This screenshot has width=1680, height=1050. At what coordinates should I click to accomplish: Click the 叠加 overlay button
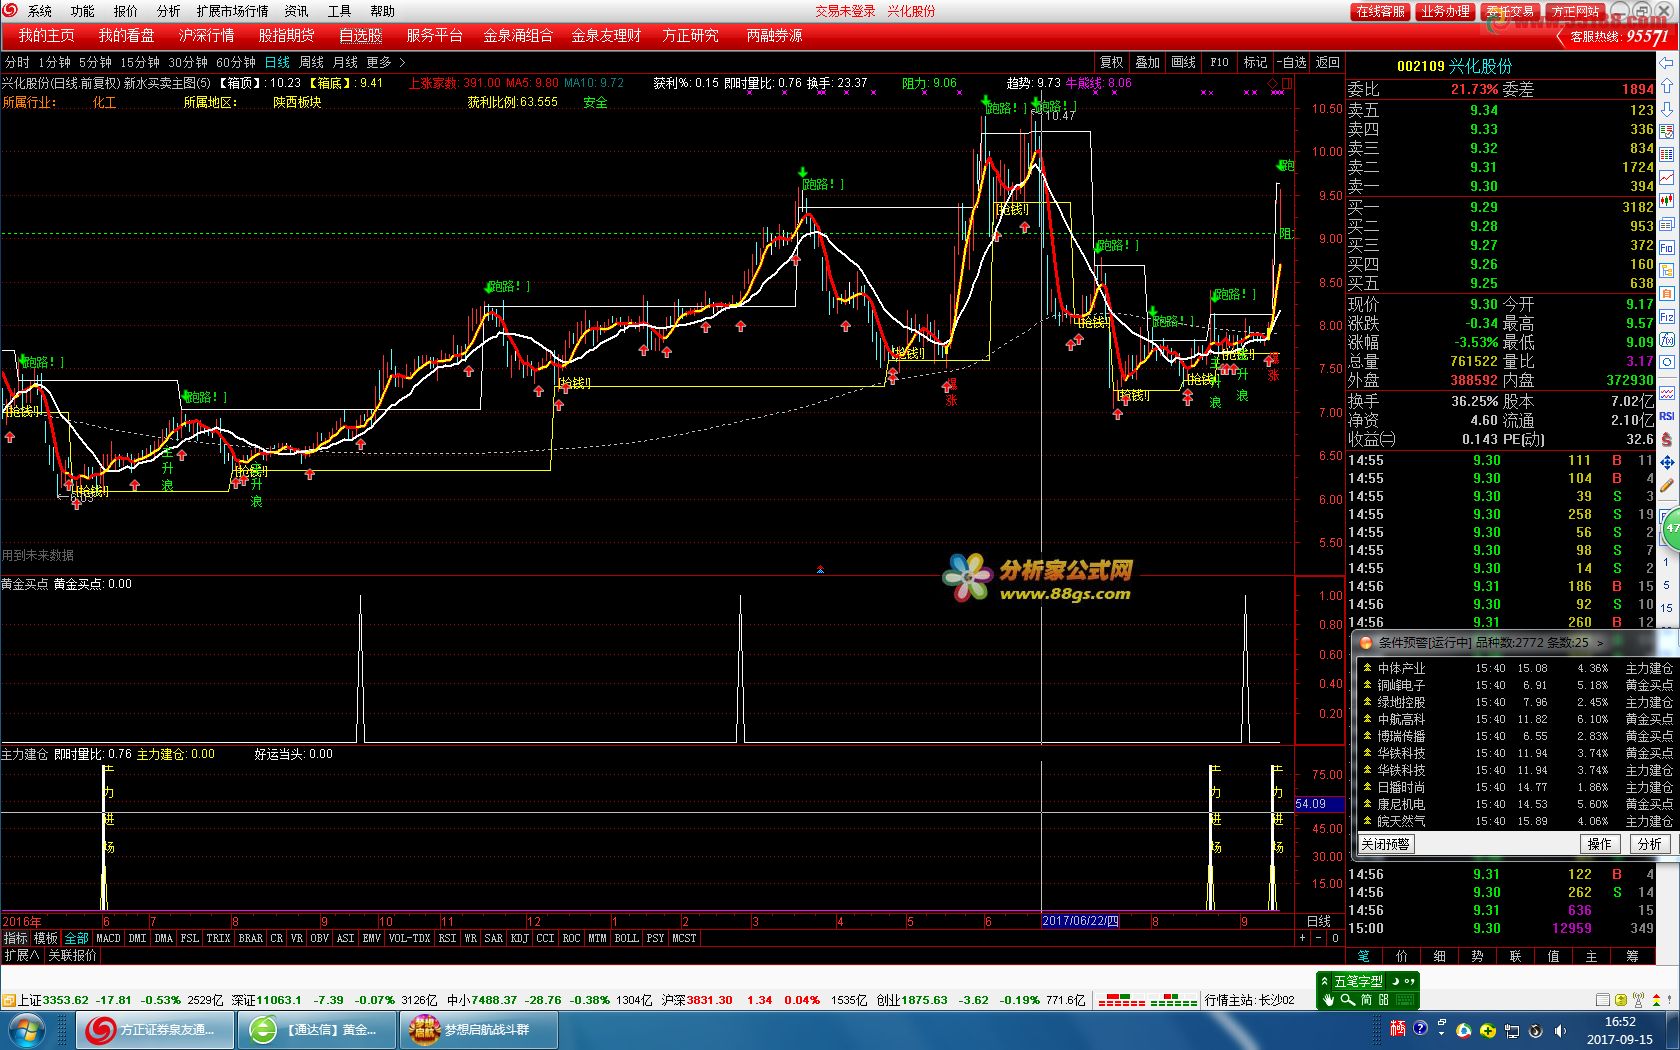pos(1148,62)
